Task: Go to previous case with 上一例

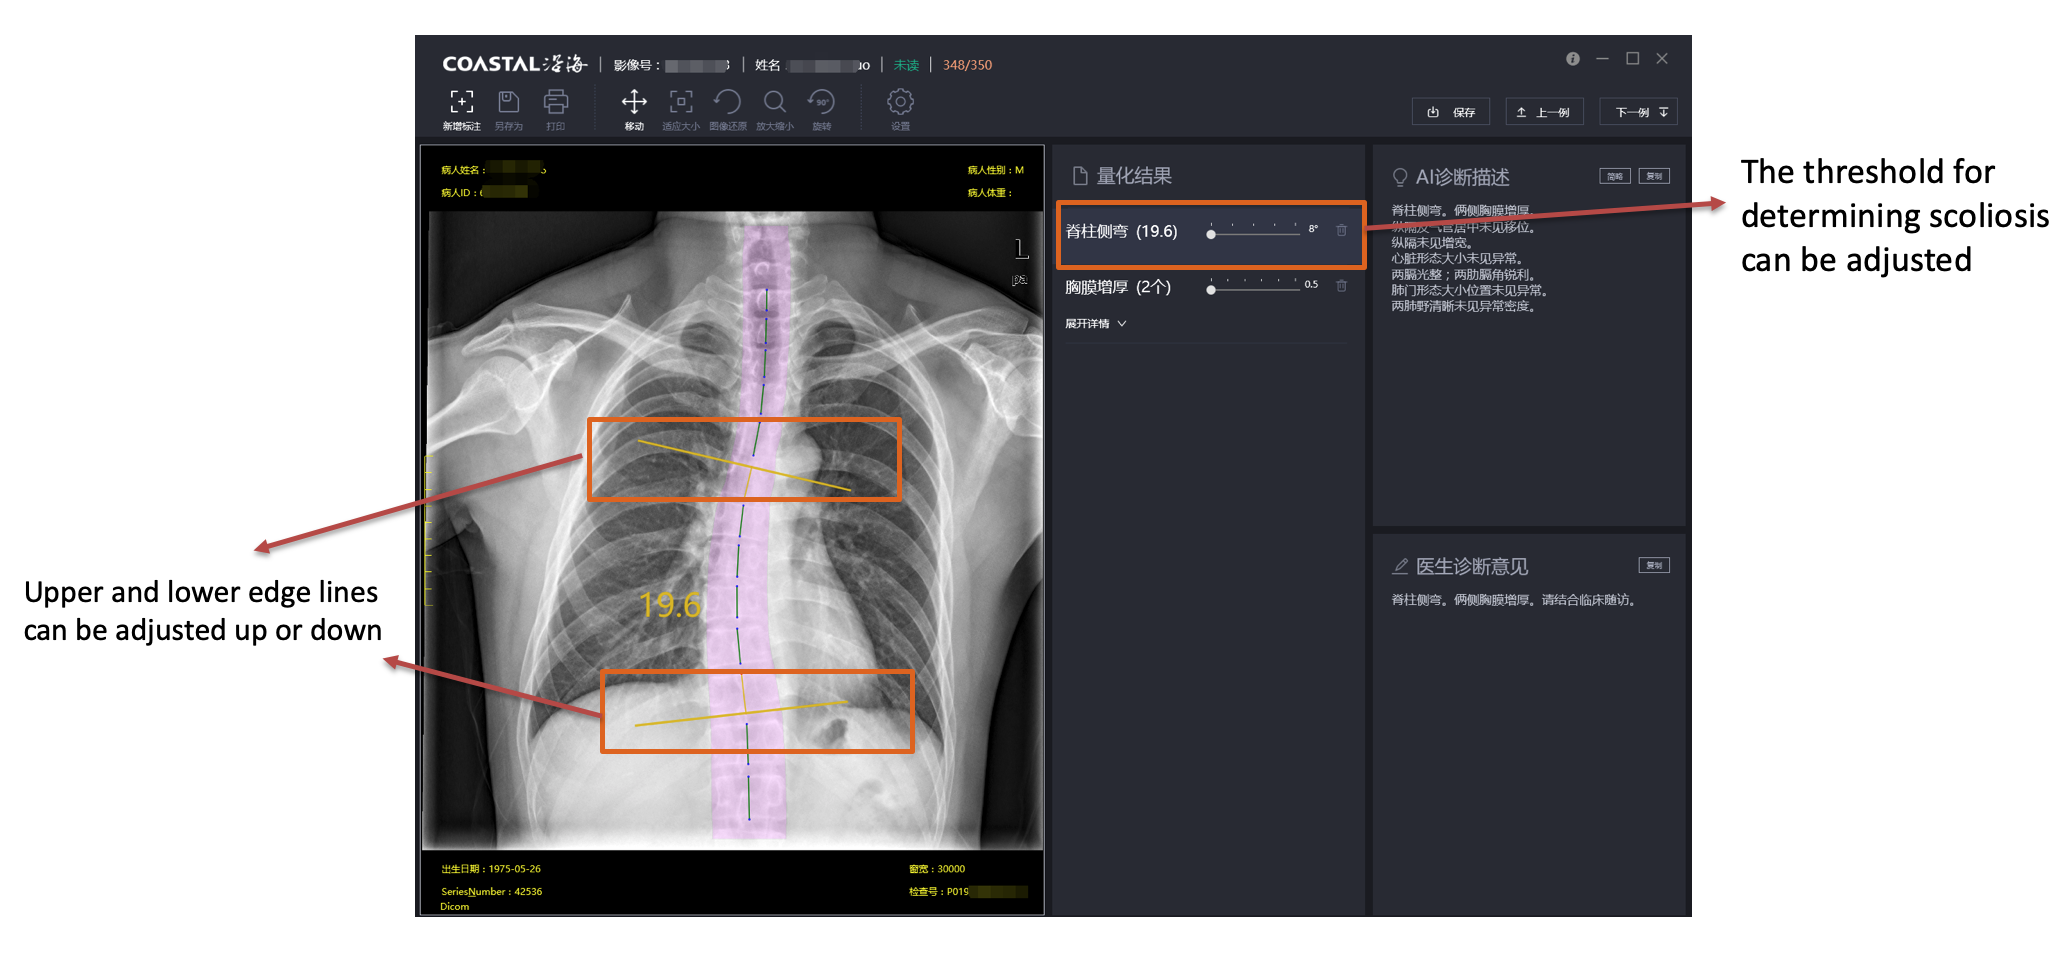Action: [x=1544, y=112]
